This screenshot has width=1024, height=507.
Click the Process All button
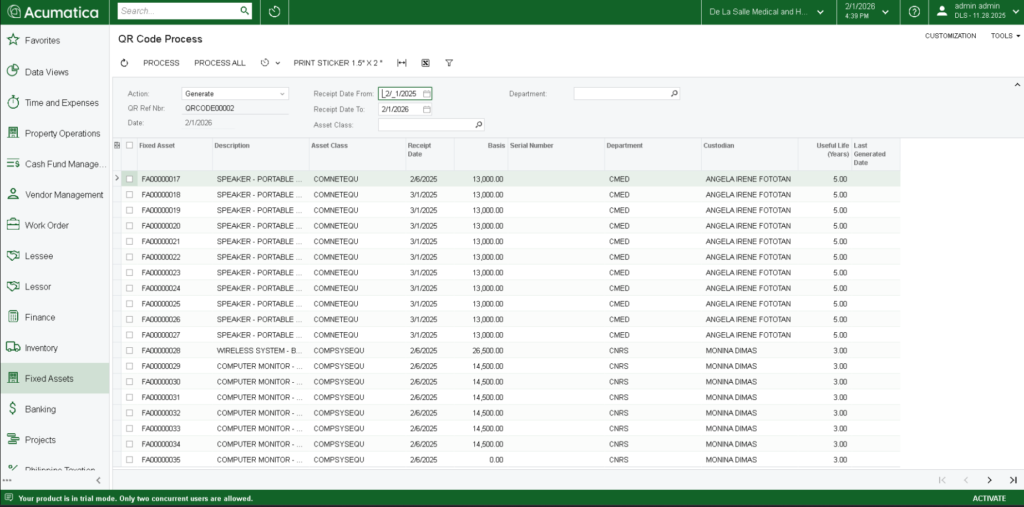tap(219, 63)
